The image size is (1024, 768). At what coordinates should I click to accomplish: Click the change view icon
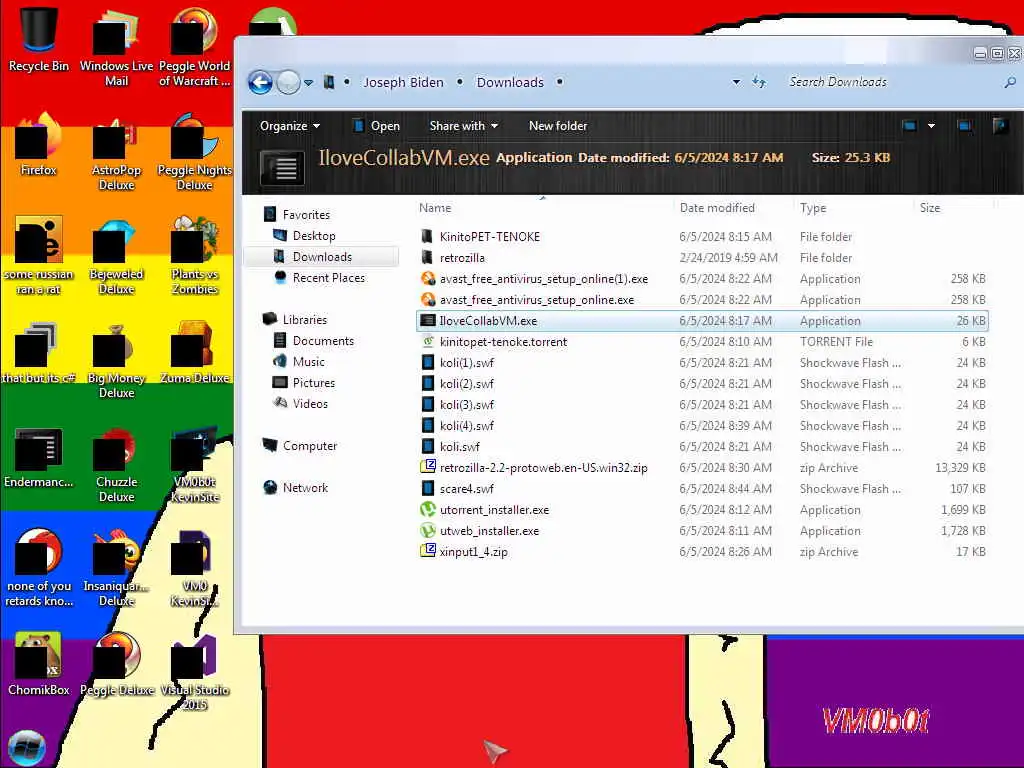(x=909, y=125)
